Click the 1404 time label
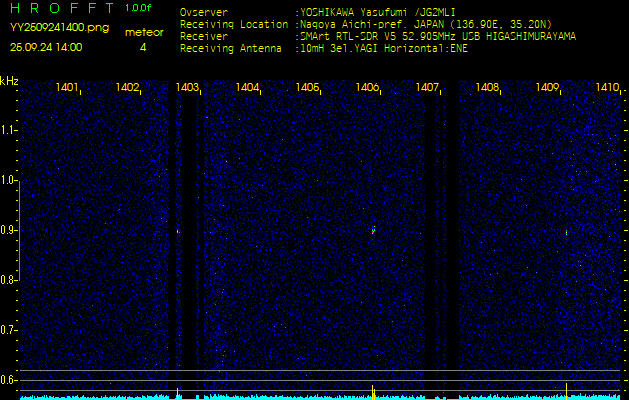The width and height of the screenshot is (629, 400). (x=247, y=87)
